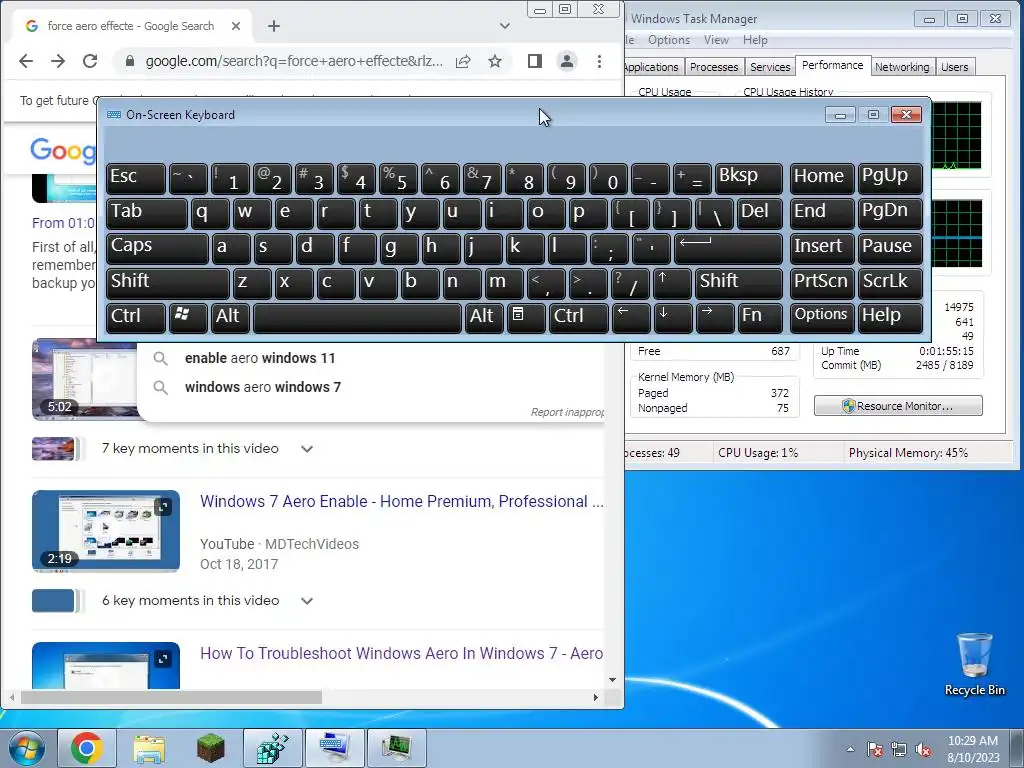Open Task Manager Options menu
The image size is (1024, 768).
[x=669, y=40]
